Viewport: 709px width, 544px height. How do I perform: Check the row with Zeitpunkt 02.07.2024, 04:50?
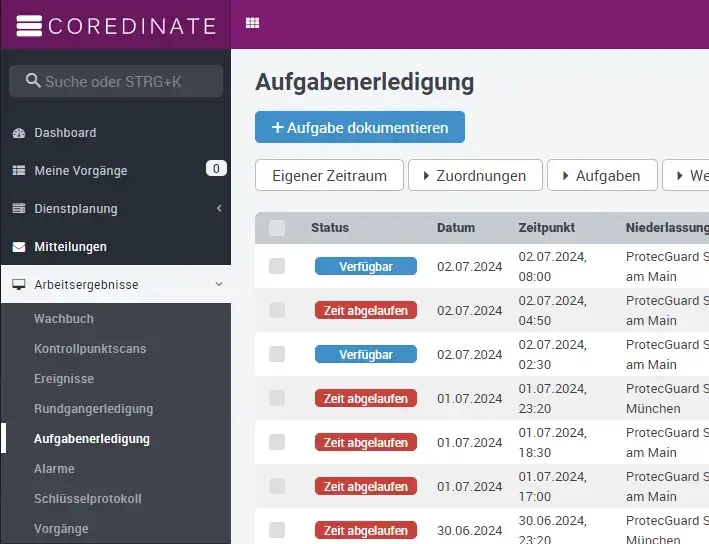[277, 310]
